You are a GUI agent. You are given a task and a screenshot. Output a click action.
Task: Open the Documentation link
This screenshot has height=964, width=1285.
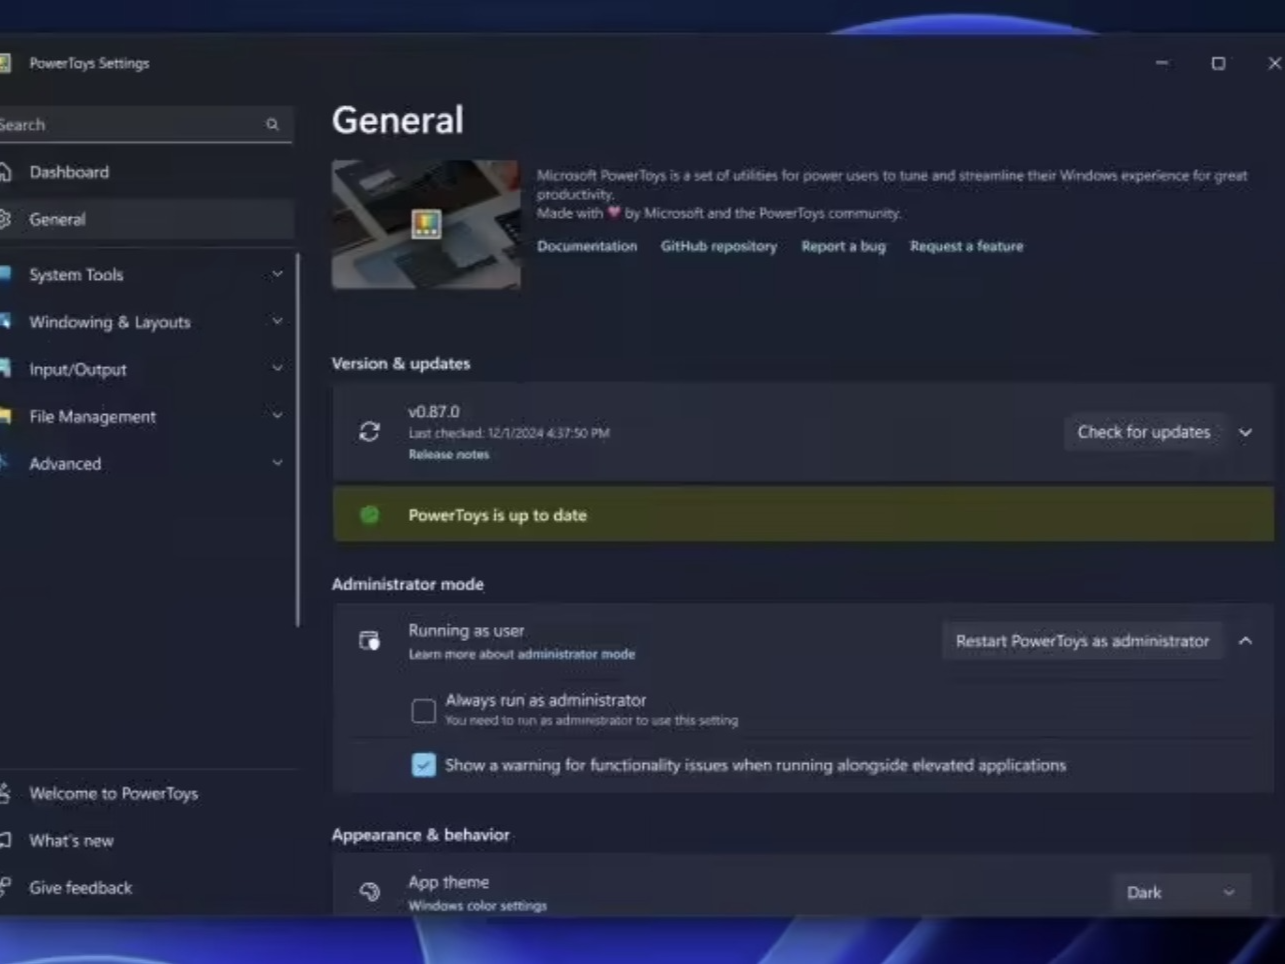coord(587,246)
